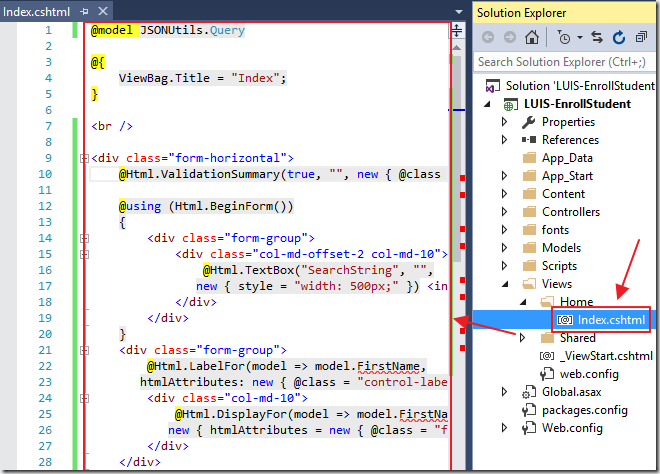The width and height of the screenshot is (660, 474).
Task: Click the Properties wrench icon
Action: (x=528, y=122)
